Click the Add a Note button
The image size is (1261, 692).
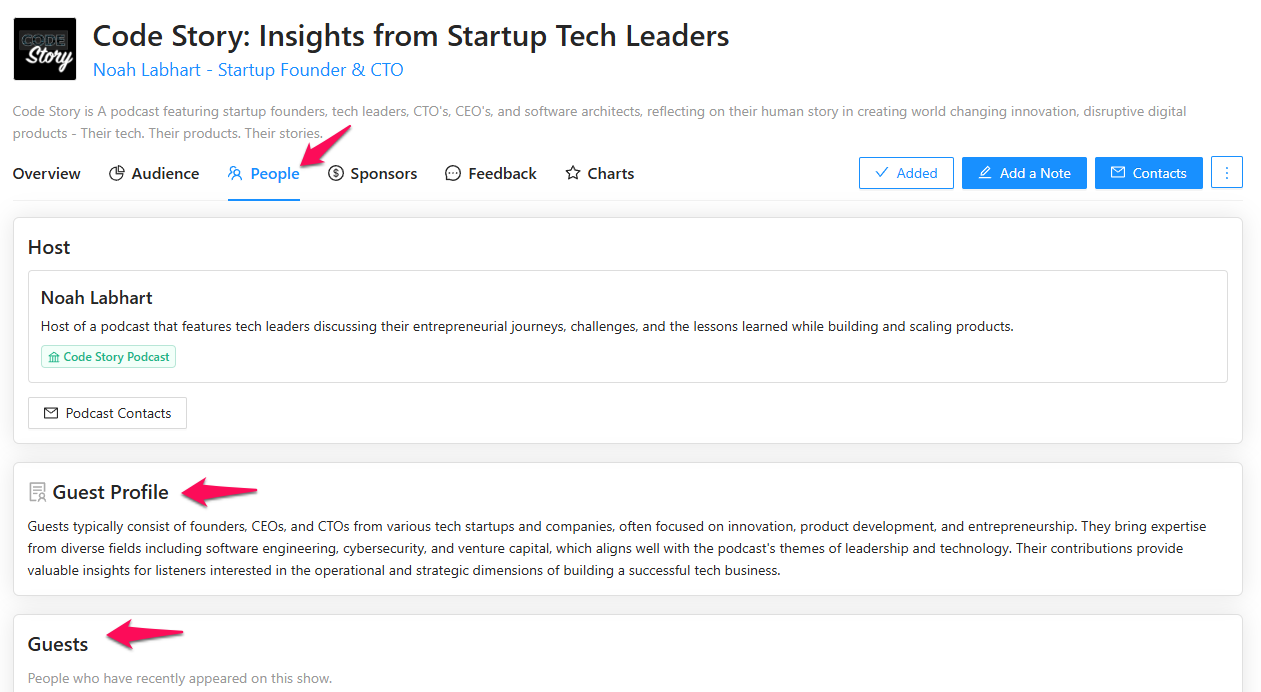click(1024, 173)
